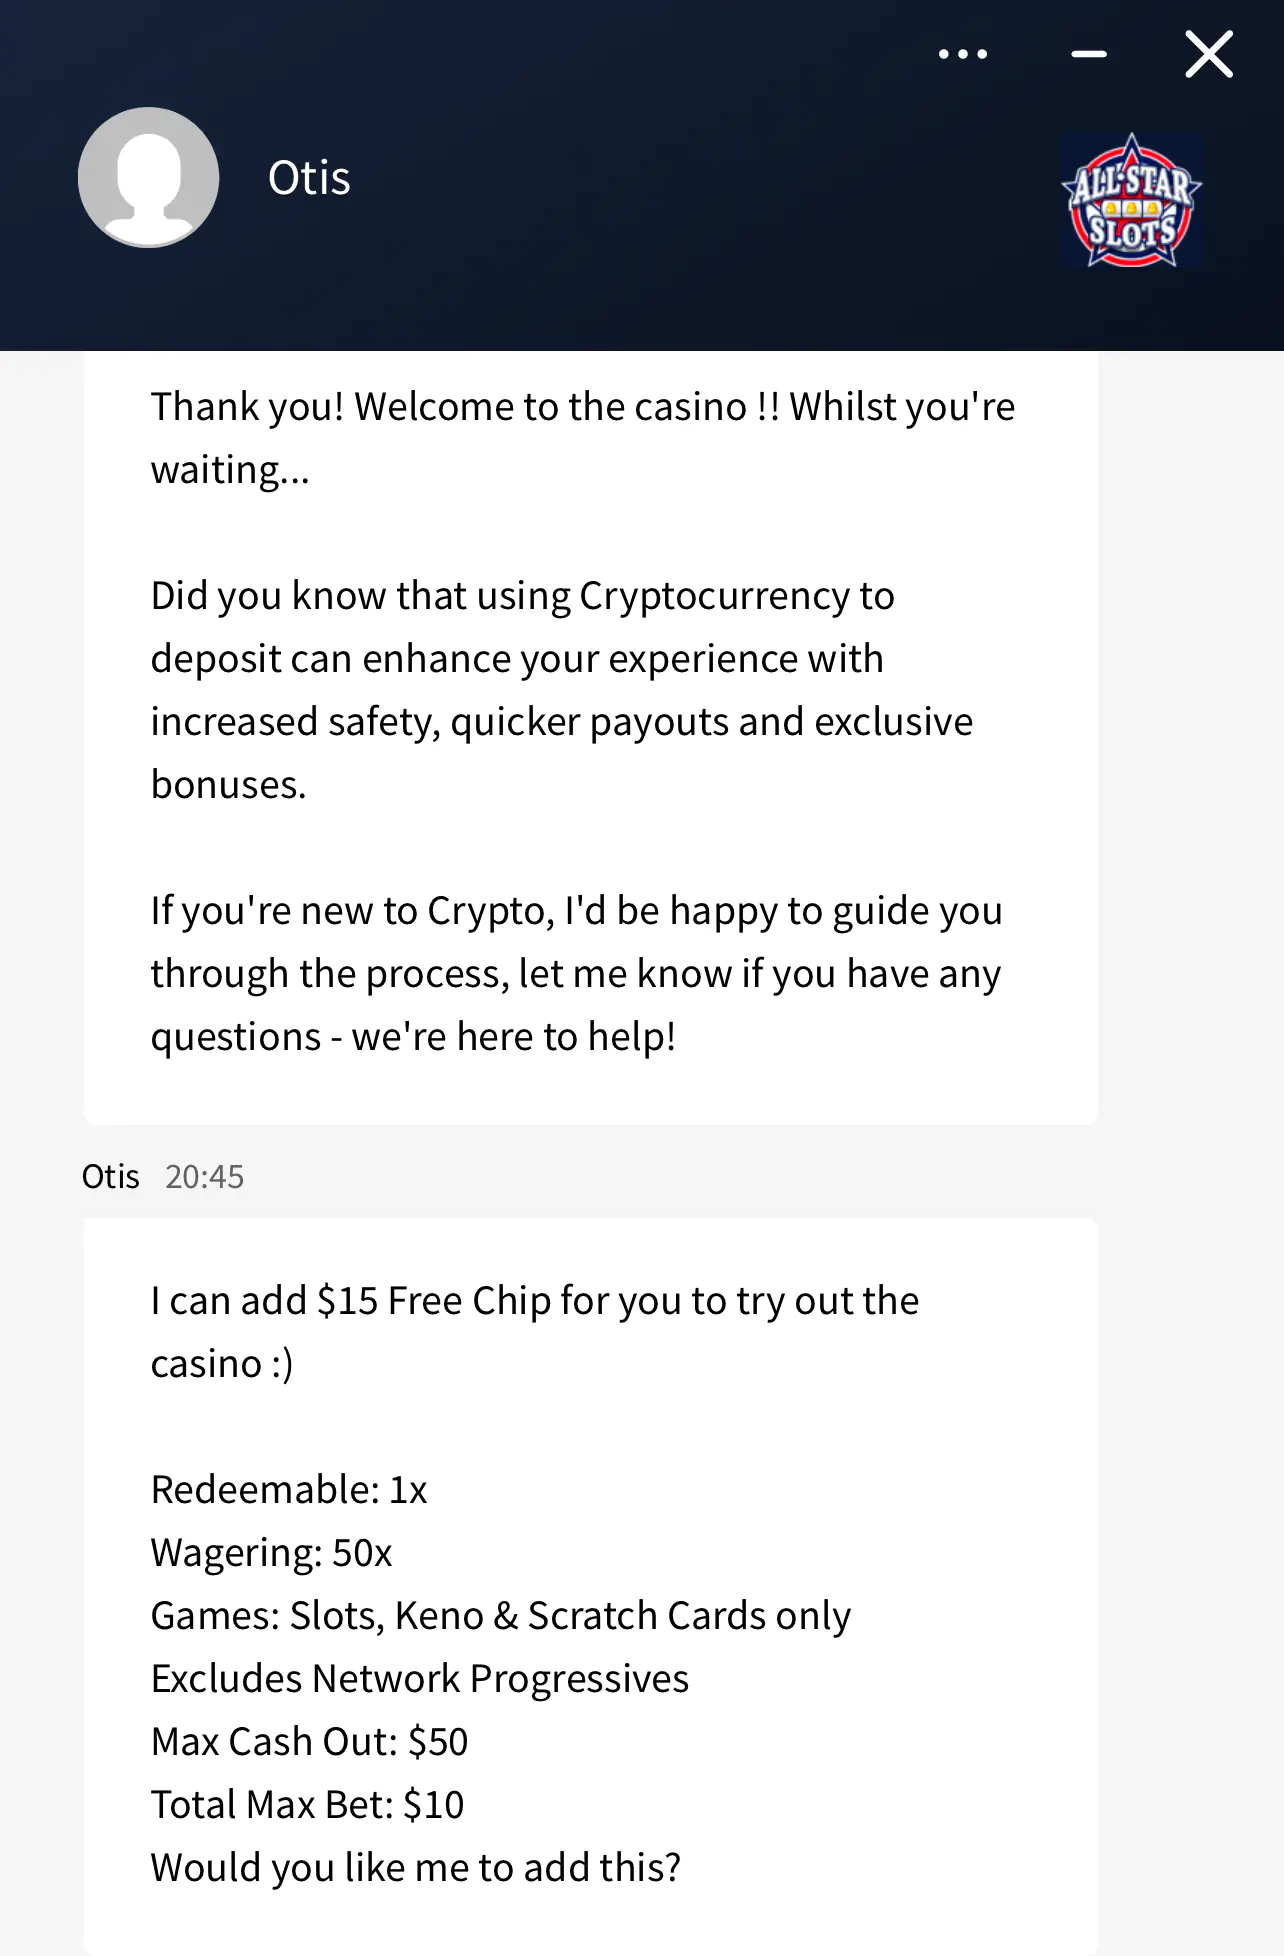Click 'Would you like me to add this?' text
1284x1956 pixels.
pyautogui.click(x=416, y=1868)
